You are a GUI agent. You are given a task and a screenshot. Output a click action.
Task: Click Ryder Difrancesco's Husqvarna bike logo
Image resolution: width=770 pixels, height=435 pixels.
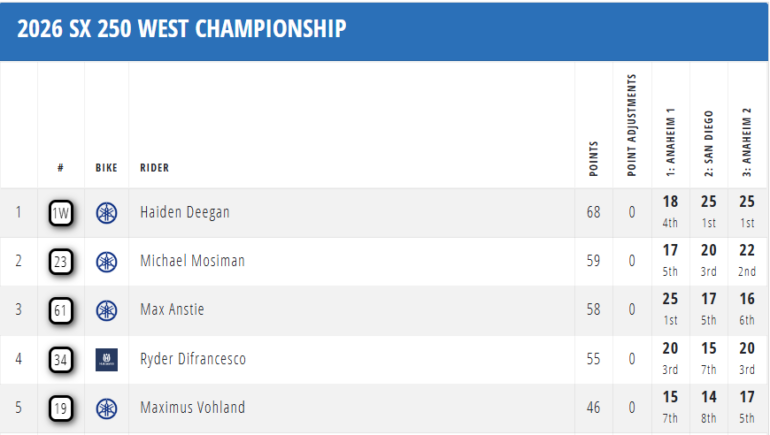coord(106,359)
